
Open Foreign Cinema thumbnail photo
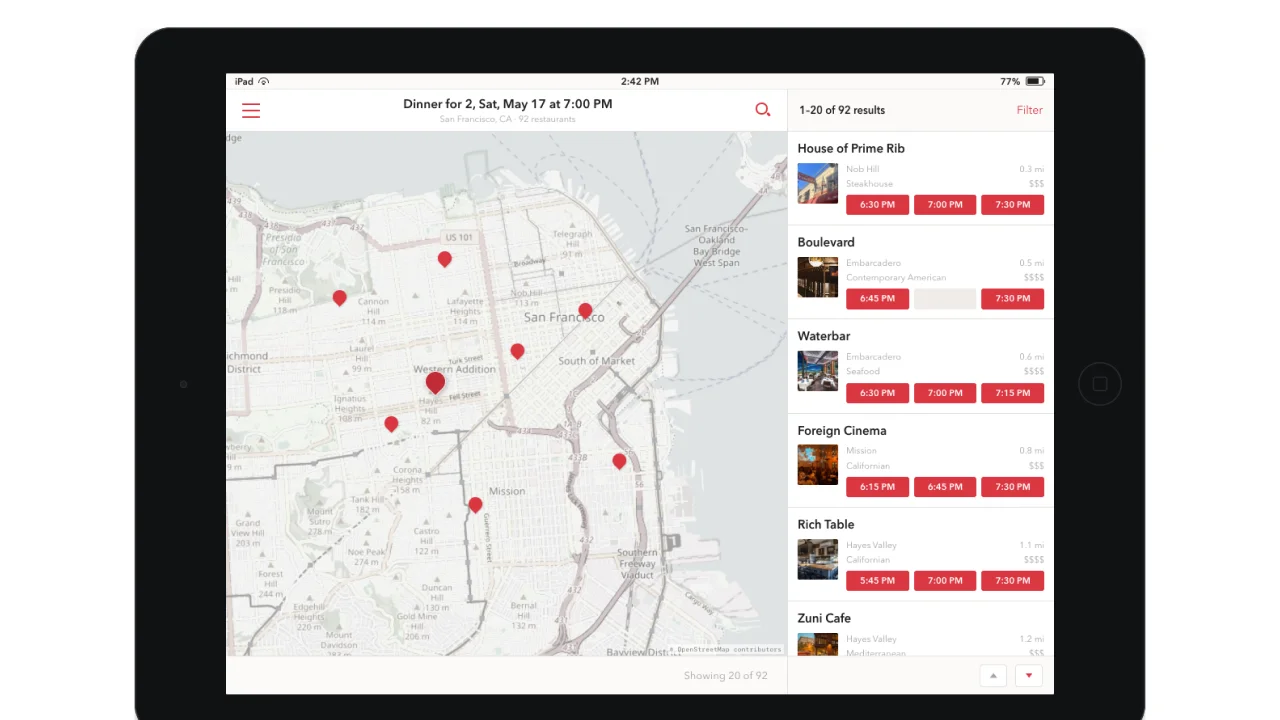click(818, 465)
